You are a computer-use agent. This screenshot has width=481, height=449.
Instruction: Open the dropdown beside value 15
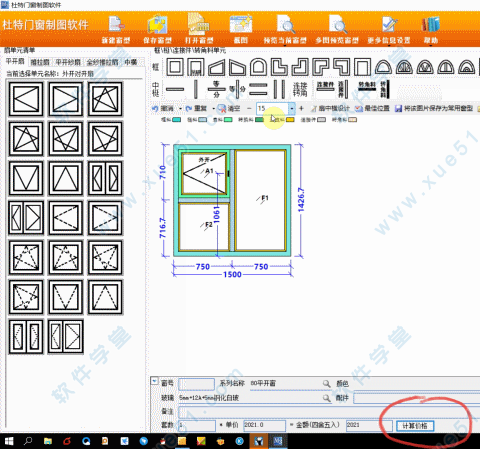[292, 108]
